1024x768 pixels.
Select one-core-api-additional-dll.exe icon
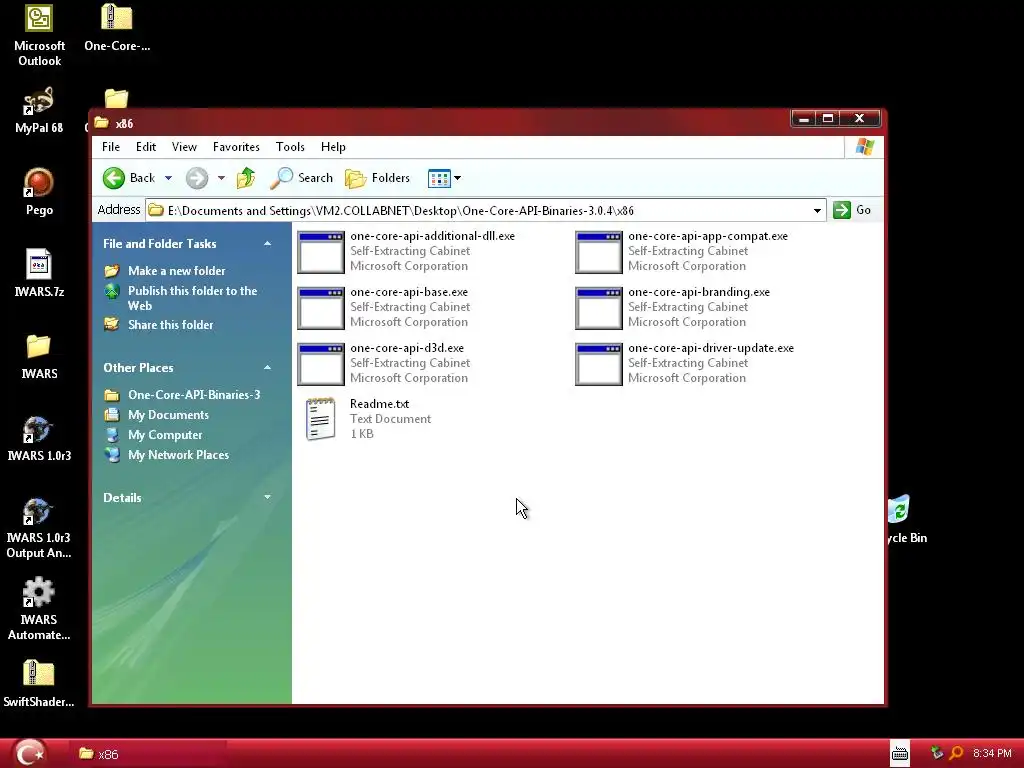coord(321,252)
